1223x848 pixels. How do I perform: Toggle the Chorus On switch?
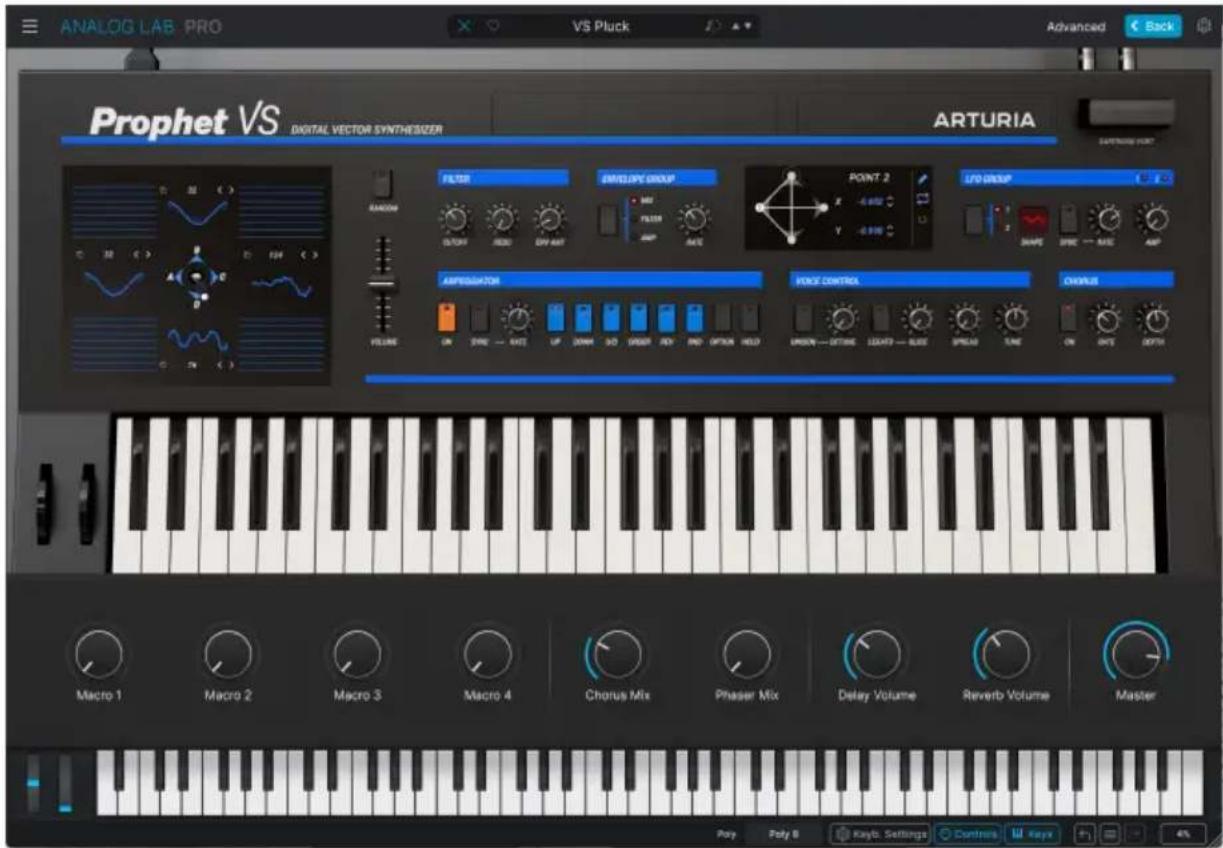click(x=1070, y=318)
